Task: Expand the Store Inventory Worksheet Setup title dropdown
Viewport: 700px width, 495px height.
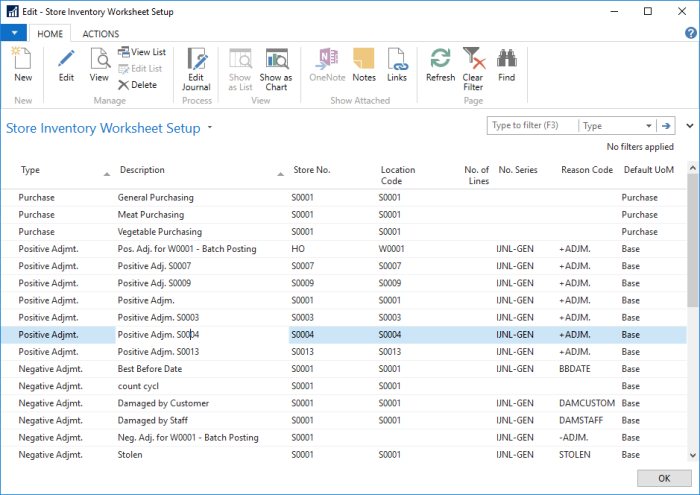Action: pyautogui.click(x=210, y=128)
